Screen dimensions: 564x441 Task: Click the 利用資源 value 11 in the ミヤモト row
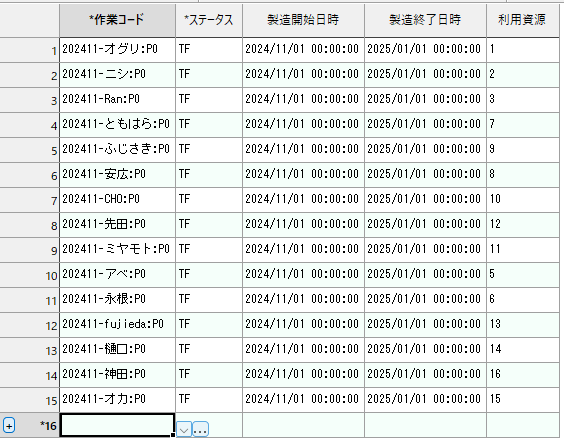[x=523, y=250]
